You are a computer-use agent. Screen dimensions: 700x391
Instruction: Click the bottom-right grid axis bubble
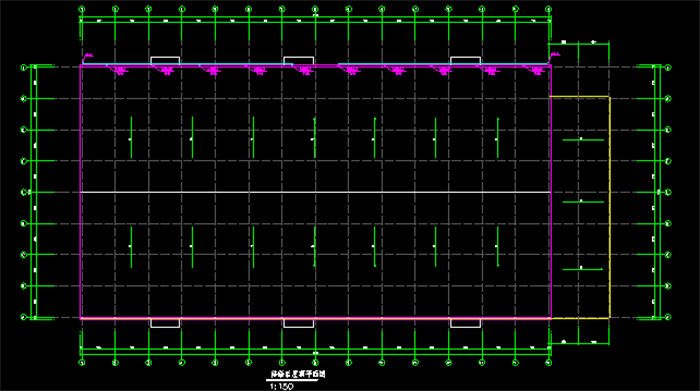549,363
